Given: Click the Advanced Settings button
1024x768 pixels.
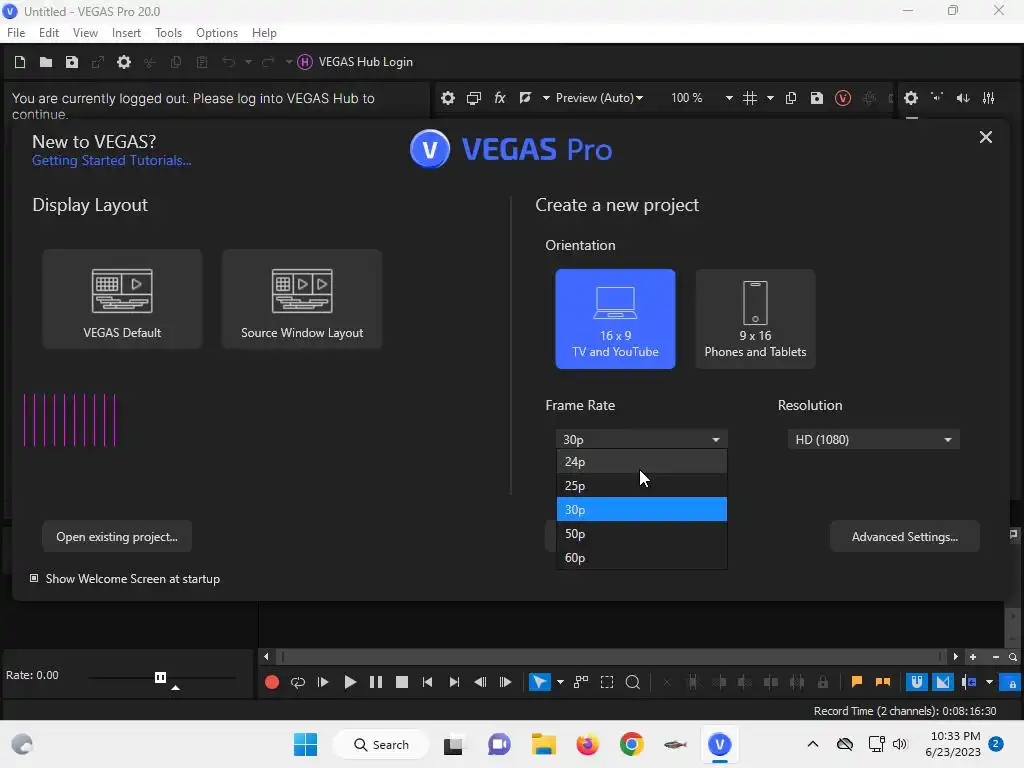Looking at the screenshot, I should tap(904, 537).
